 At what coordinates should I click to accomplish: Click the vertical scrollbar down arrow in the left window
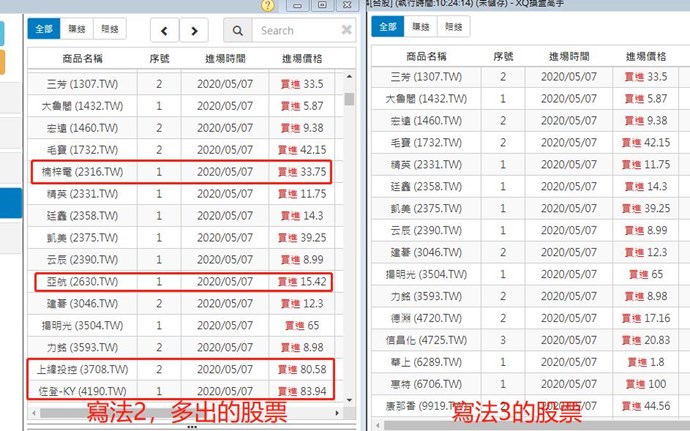pyautogui.click(x=349, y=400)
